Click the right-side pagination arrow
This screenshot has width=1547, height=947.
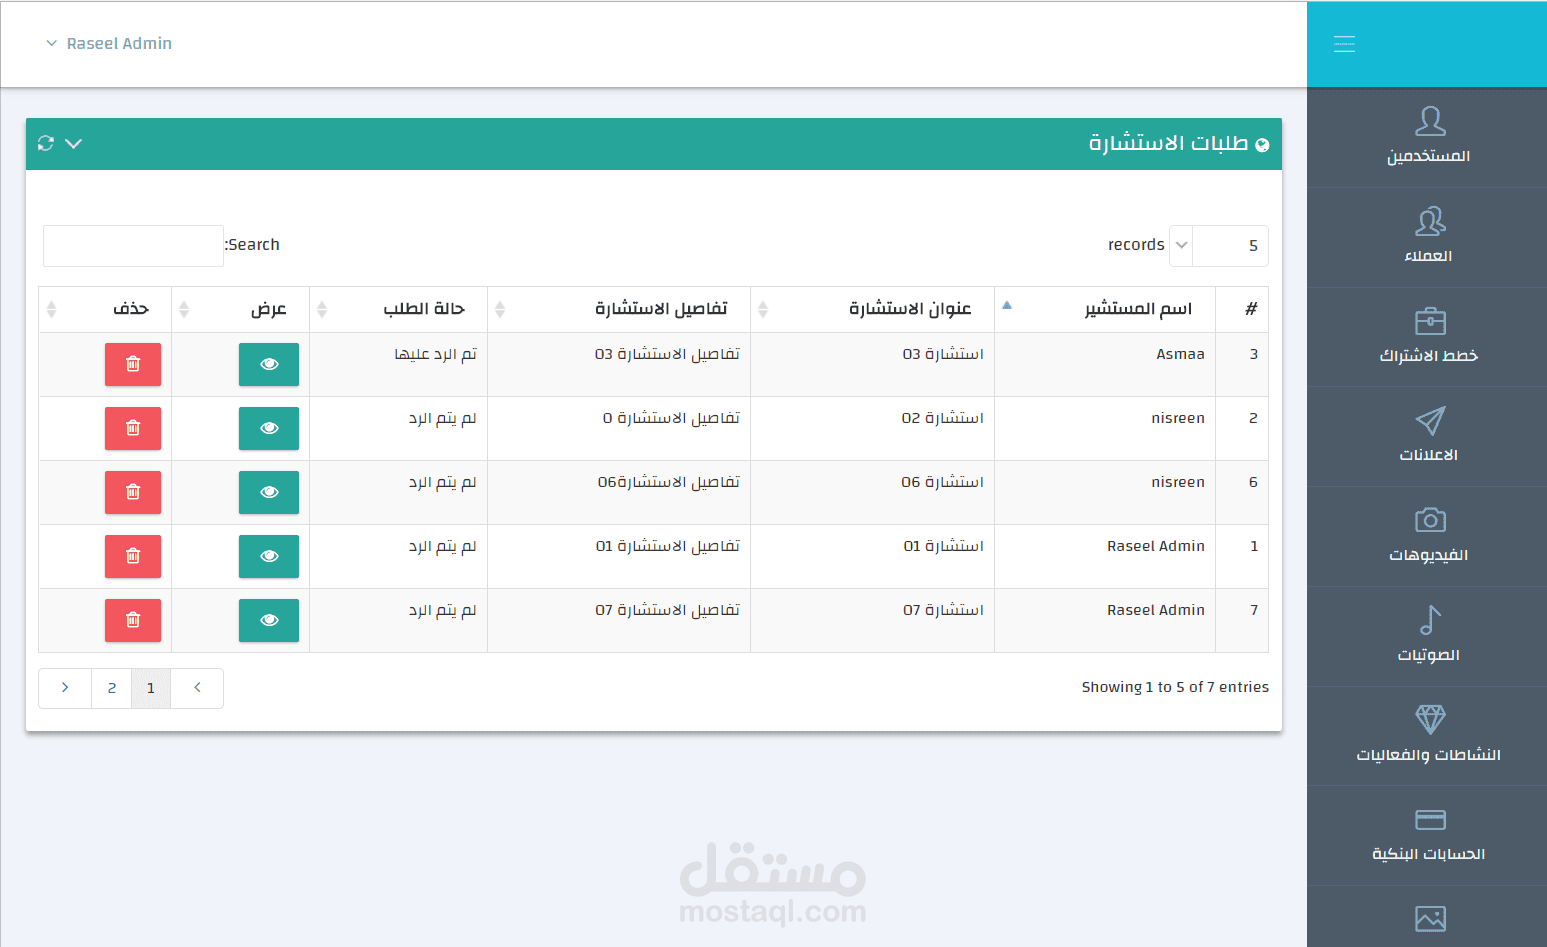click(197, 688)
